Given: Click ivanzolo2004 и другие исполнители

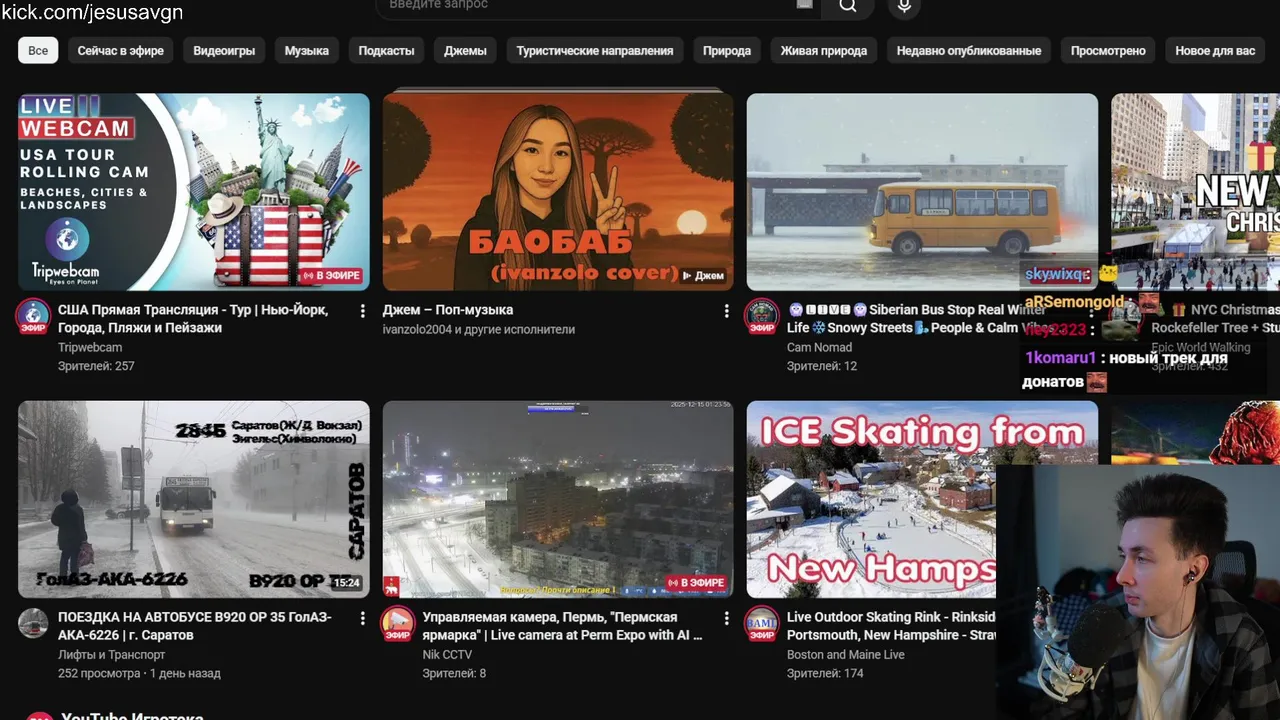Looking at the screenshot, I should pos(479,329).
